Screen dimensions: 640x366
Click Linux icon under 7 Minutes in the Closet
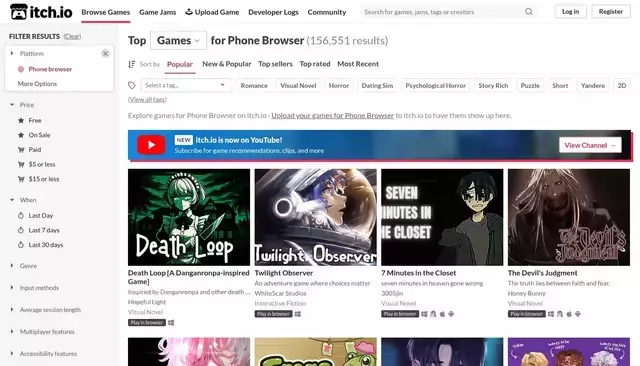pyautogui.click(x=433, y=314)
